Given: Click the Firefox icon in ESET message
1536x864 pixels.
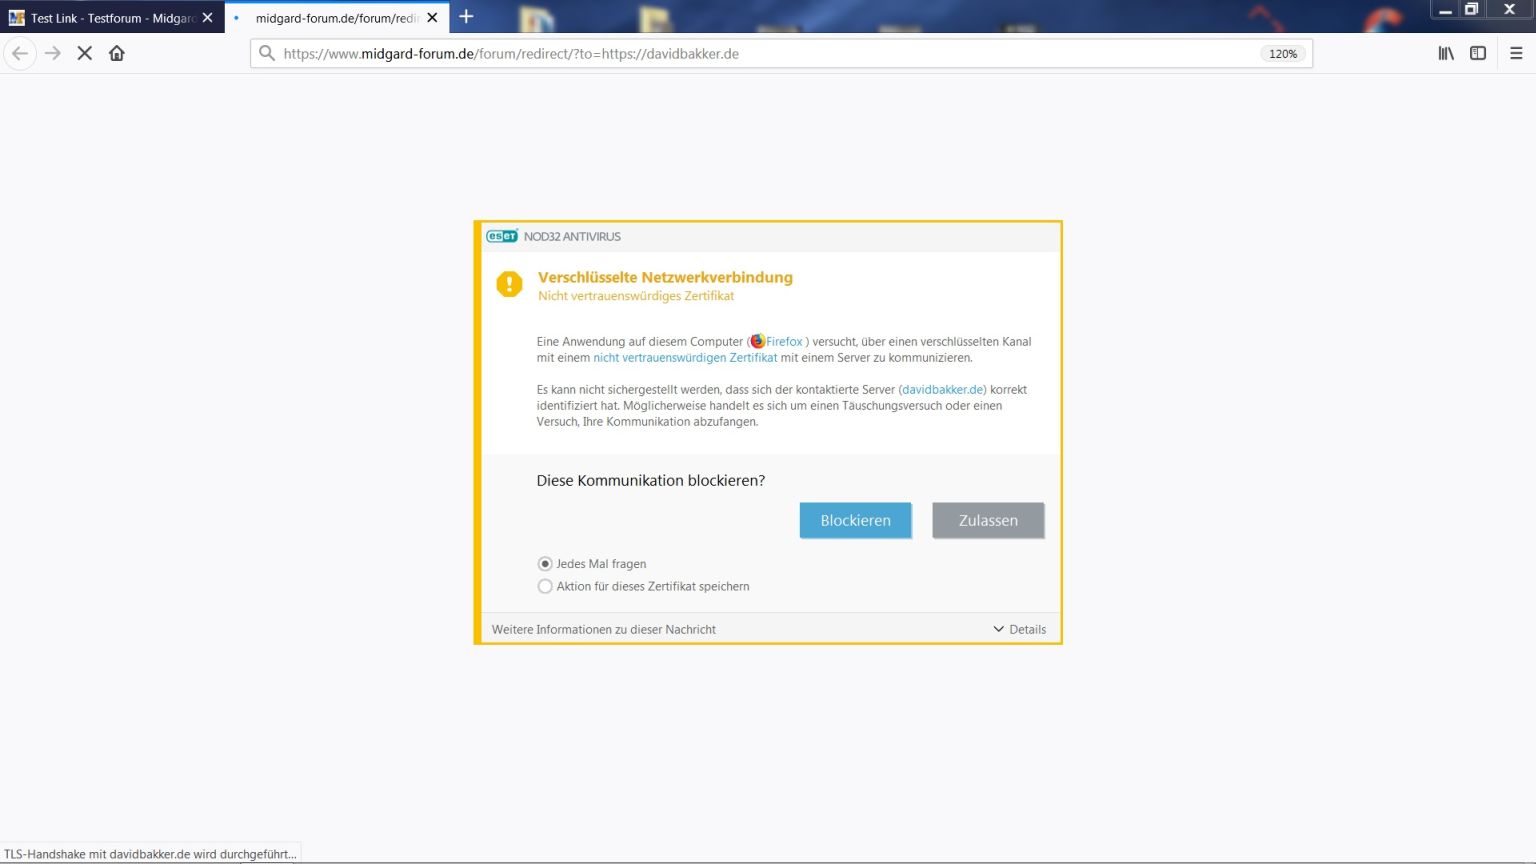Looking at the screenshot, I should 758,341.
